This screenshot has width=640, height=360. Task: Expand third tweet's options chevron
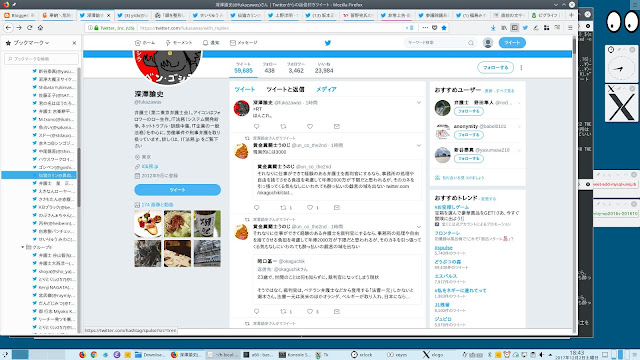tap(419, 227)
